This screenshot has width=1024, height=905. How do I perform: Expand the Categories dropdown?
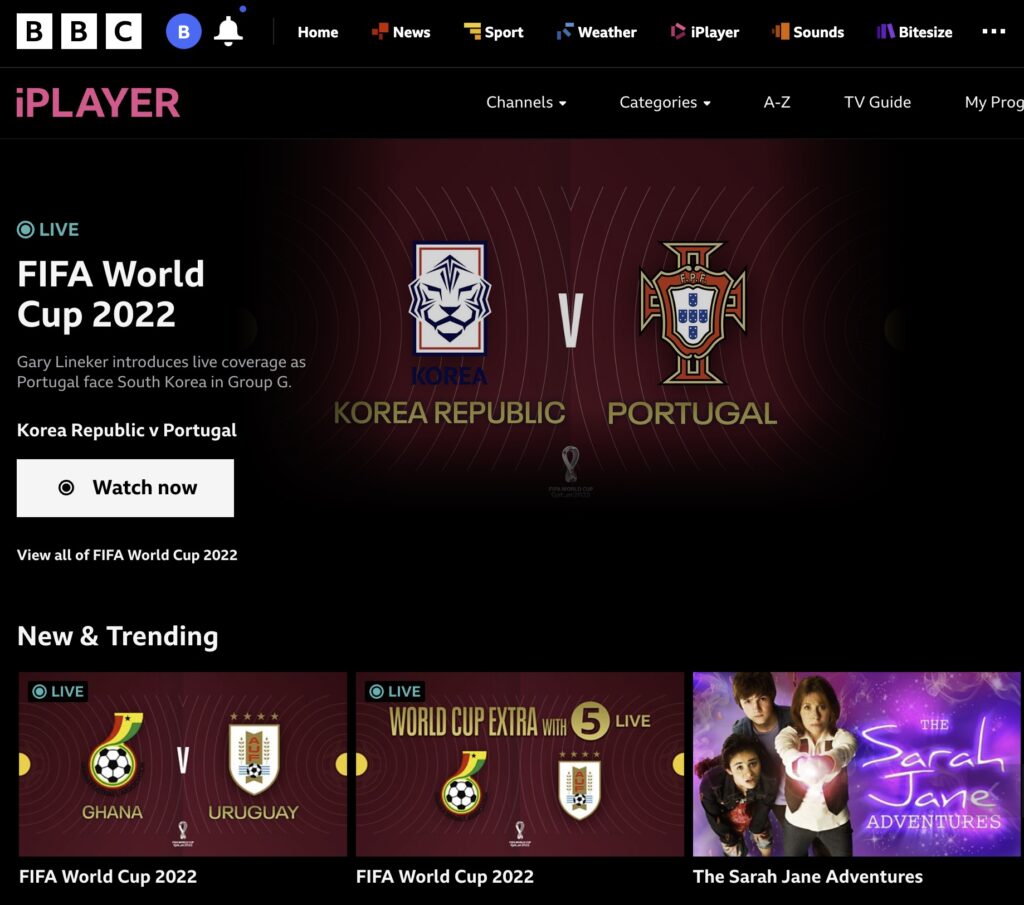[665, 103]
